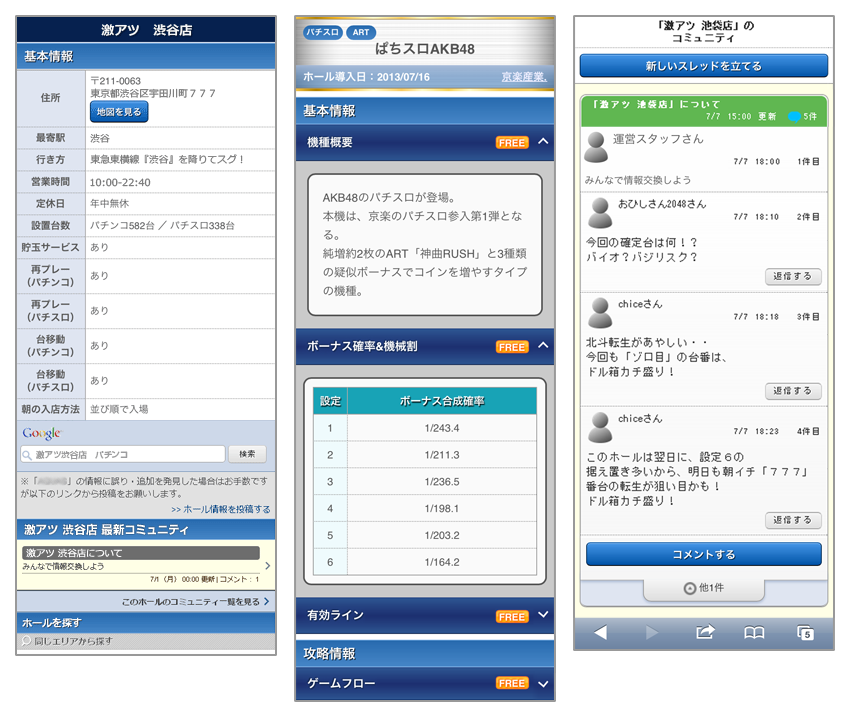Viewport: 850px width, 717px height.
Task: Tap chiceさん avatar on 3件目 post
Action: coord(600,313)
